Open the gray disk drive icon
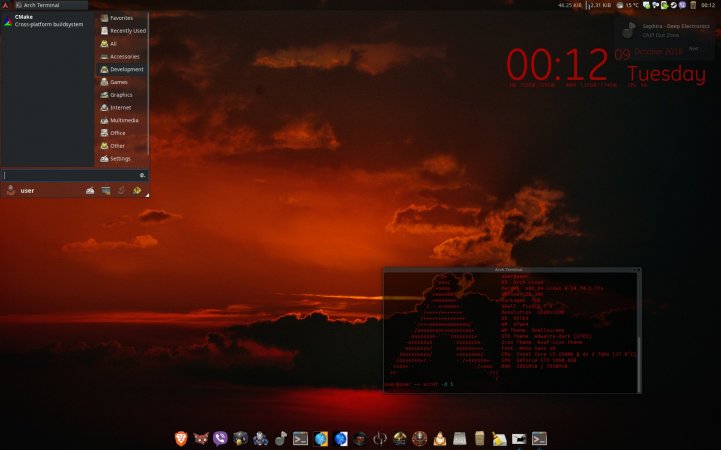This screenshot has height=450, width=721. pyautogui.click(x=459, y=439)
